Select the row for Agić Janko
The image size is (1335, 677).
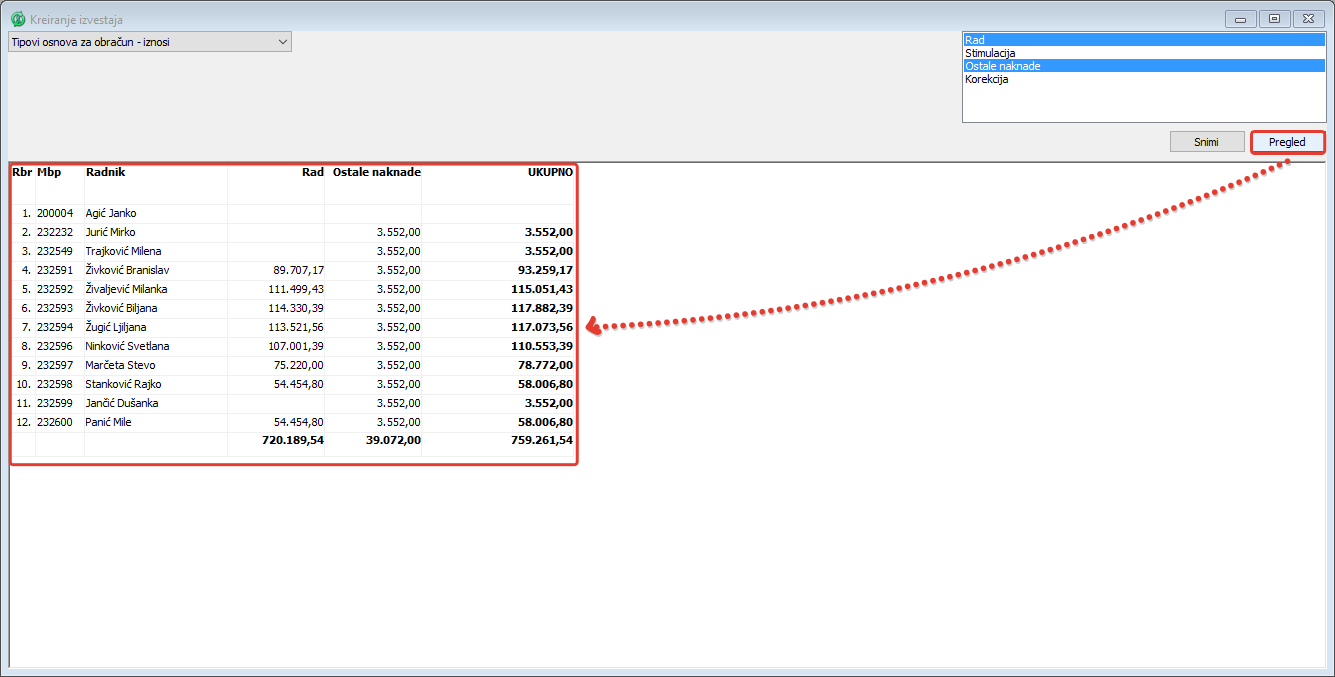coord(111,213)
